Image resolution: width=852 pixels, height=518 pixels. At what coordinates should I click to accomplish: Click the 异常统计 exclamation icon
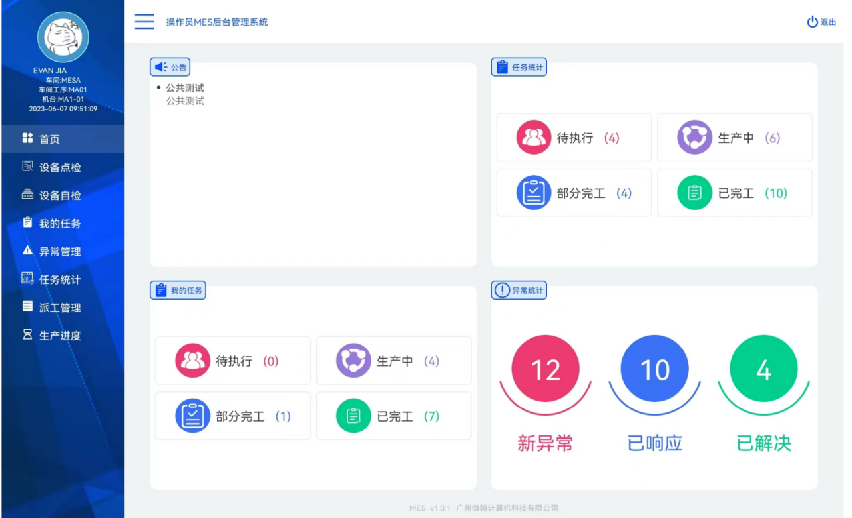[x=502, y=290]
